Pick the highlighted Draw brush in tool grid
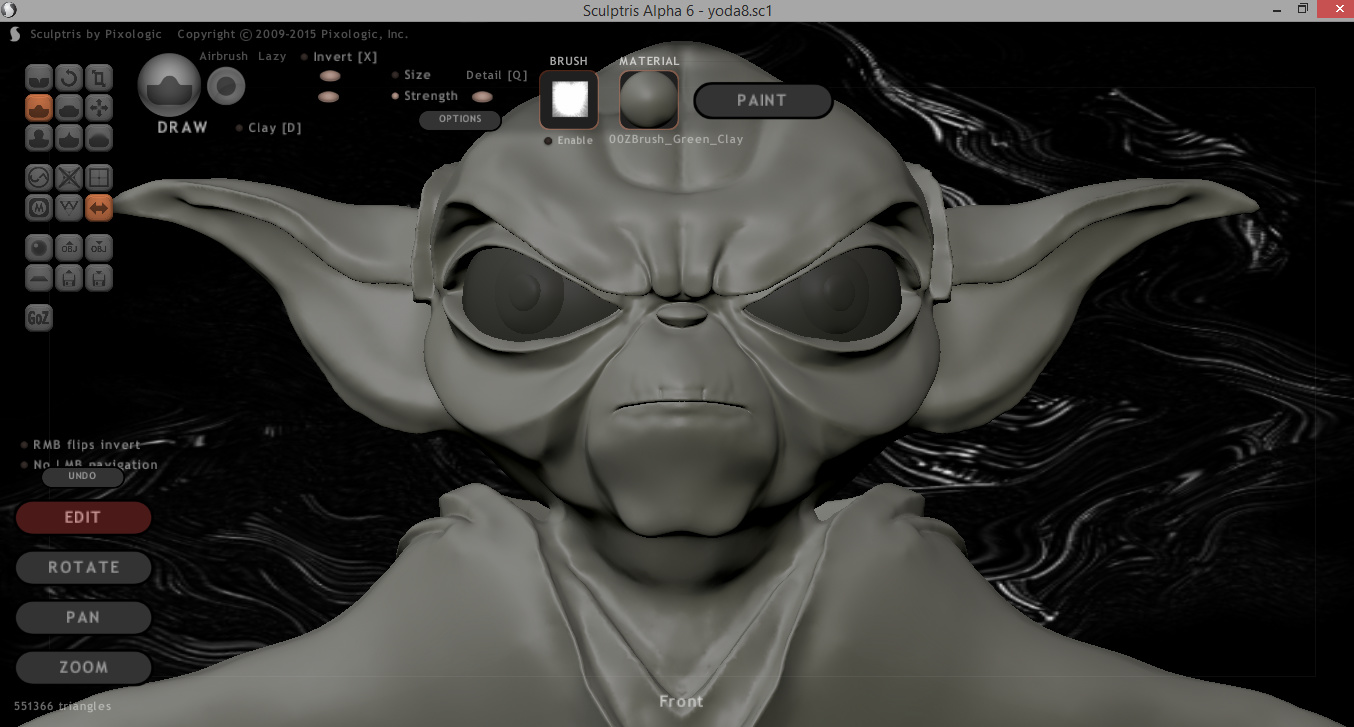The image size is (1354, 727). (x=39, y=107)
